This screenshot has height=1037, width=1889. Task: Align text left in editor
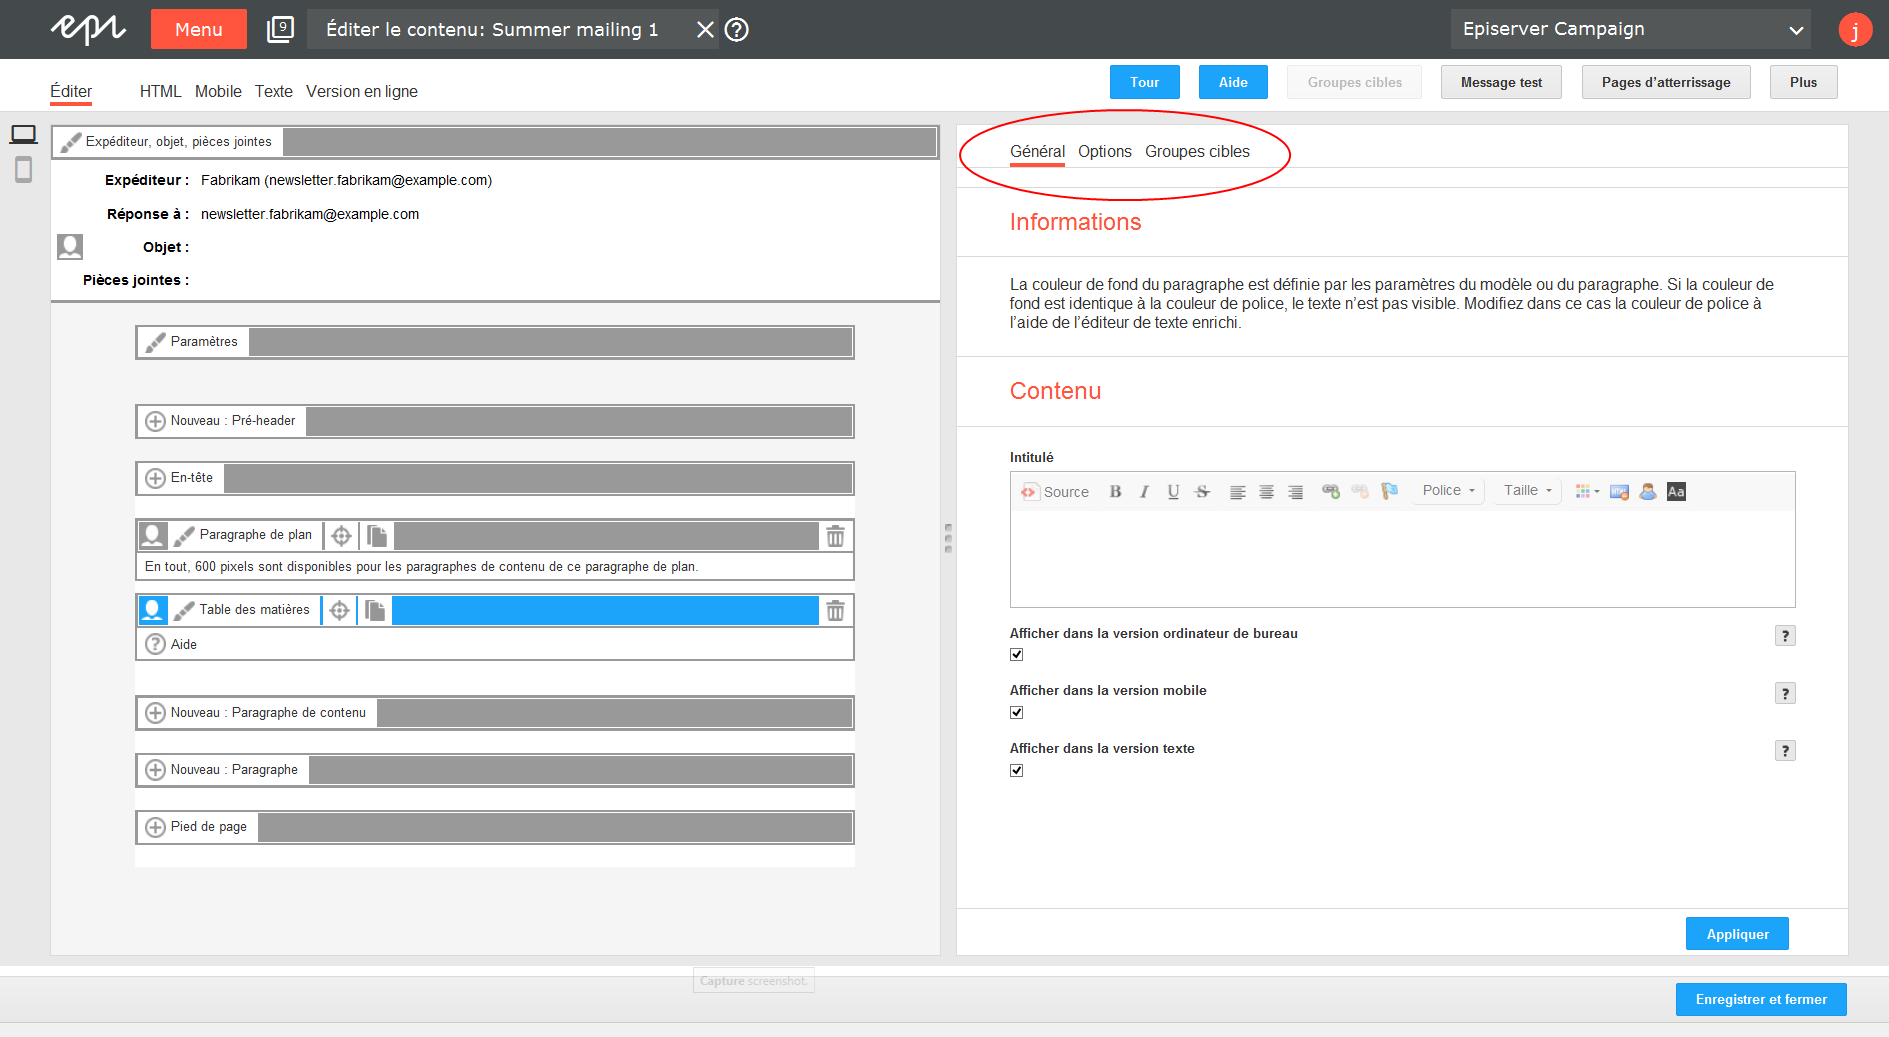(x=1237, y=491)
